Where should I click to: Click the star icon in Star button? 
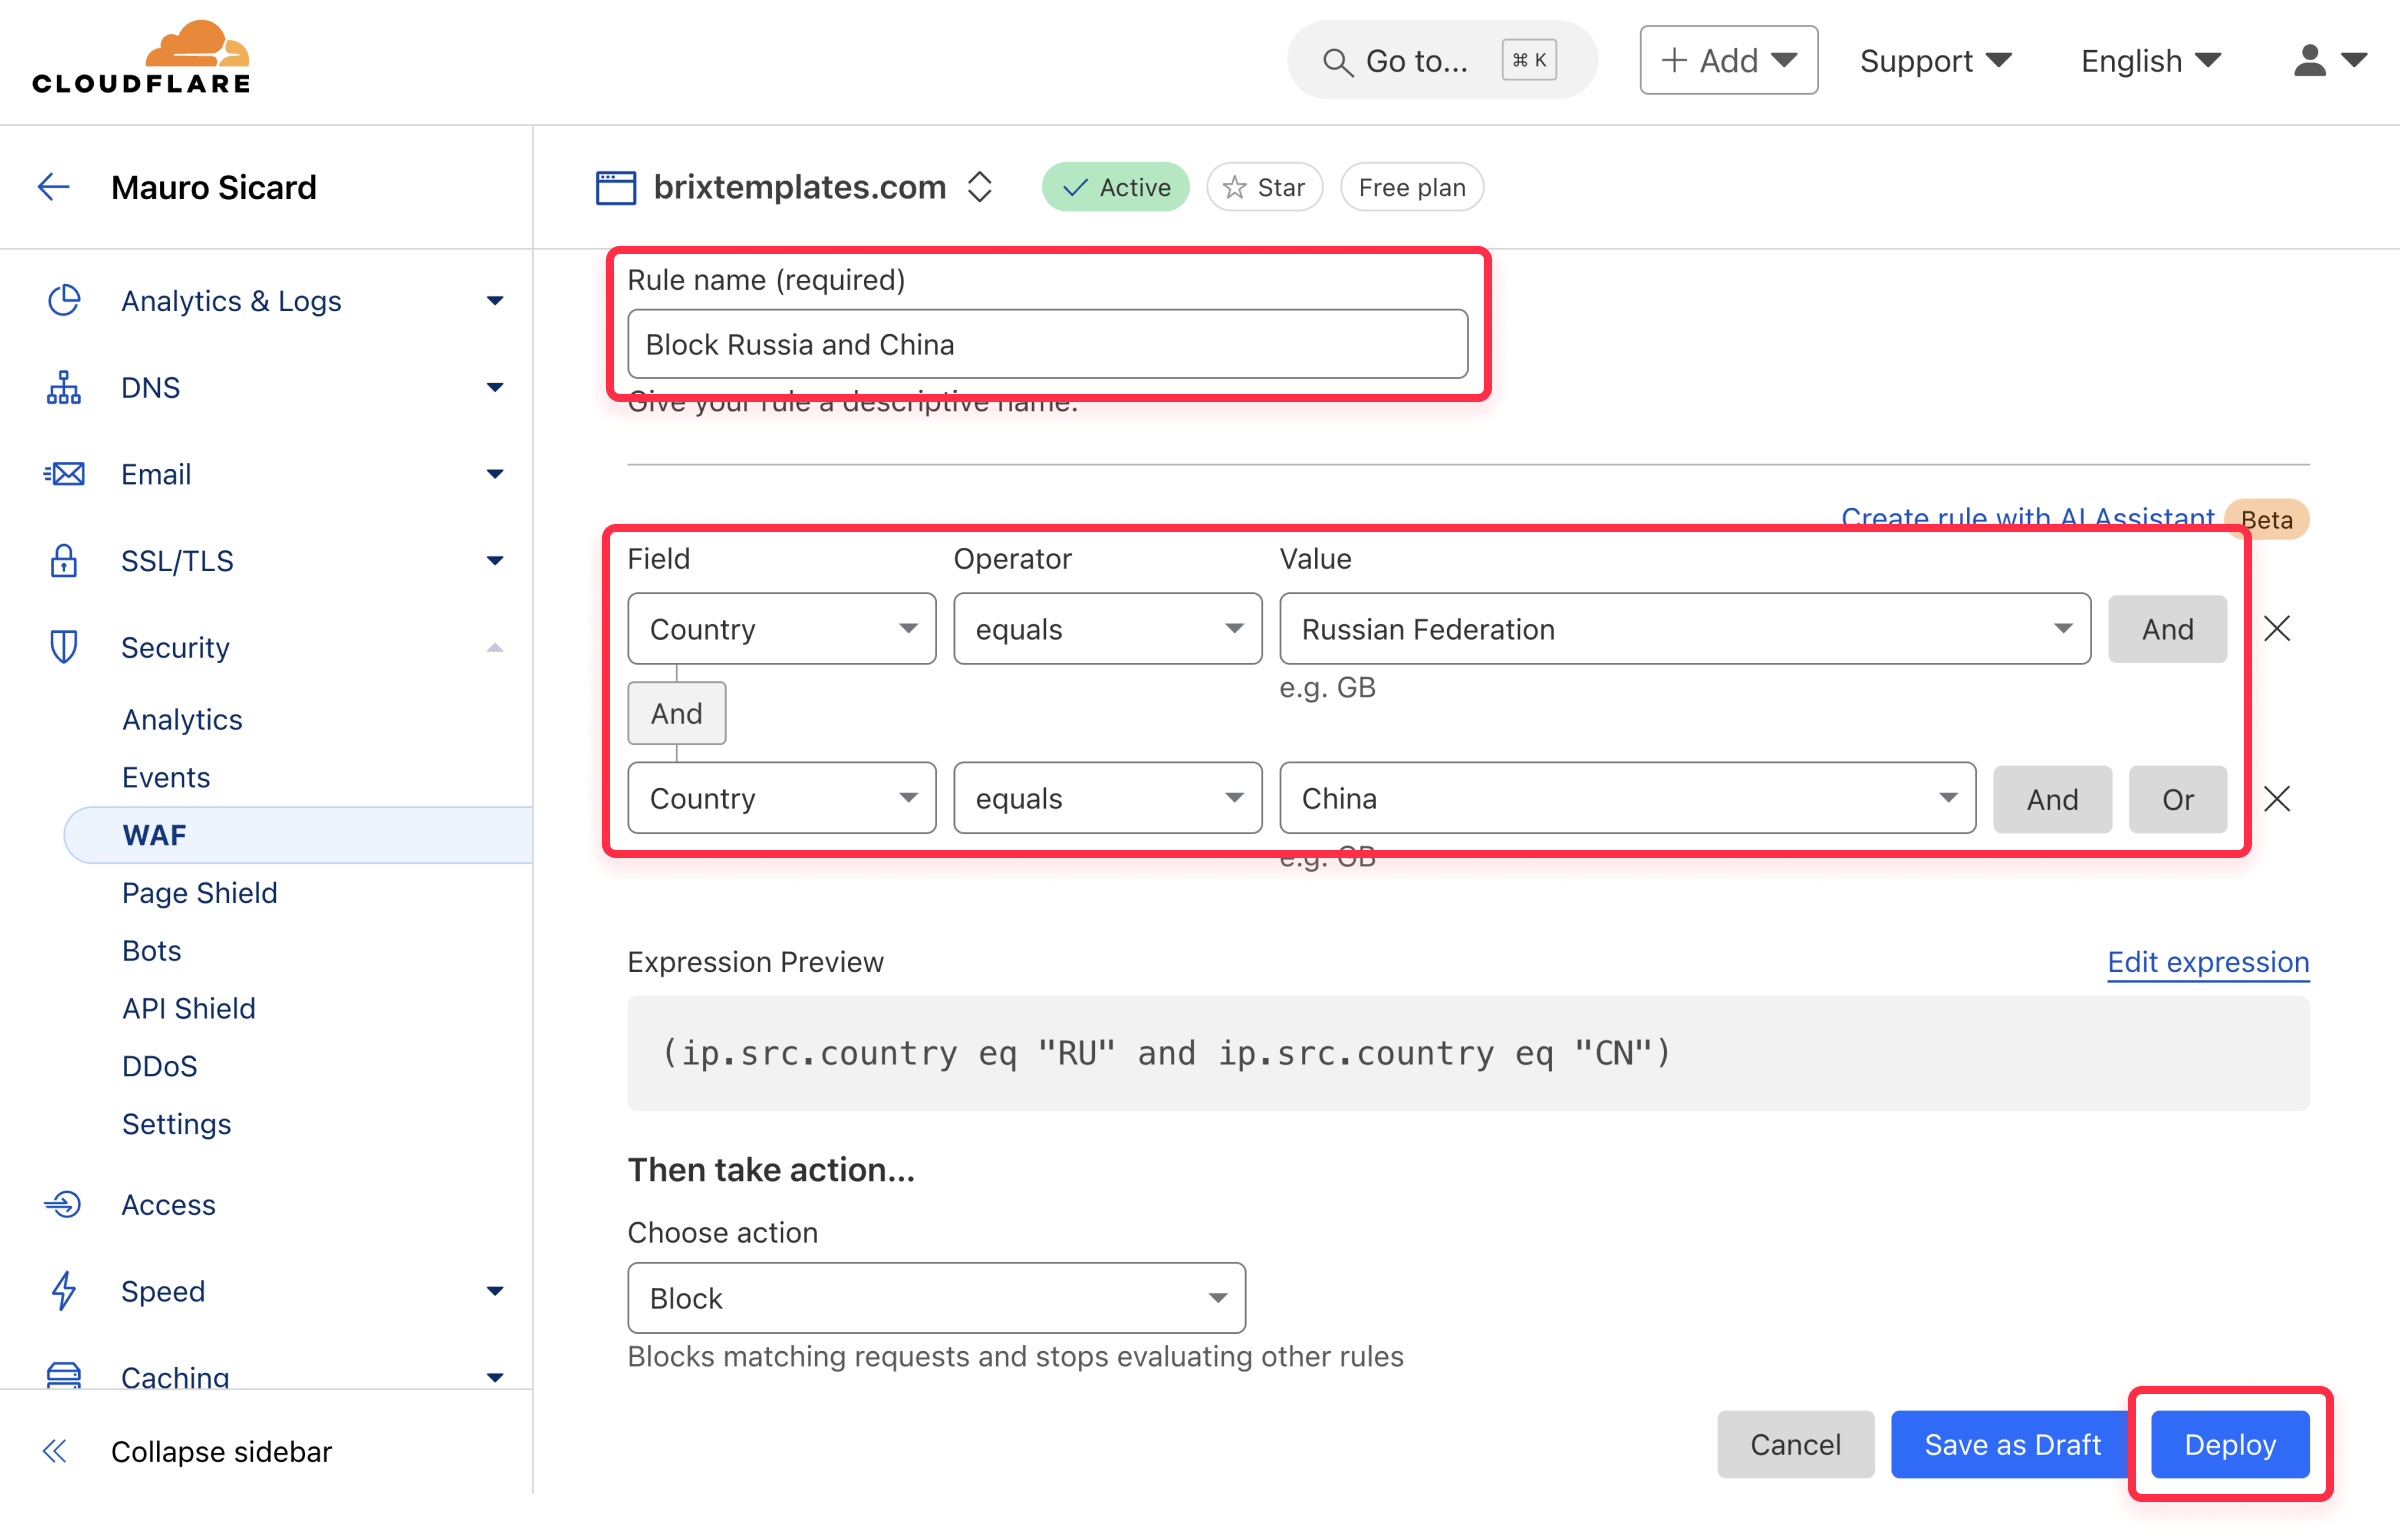click(x=1235, y=187)
